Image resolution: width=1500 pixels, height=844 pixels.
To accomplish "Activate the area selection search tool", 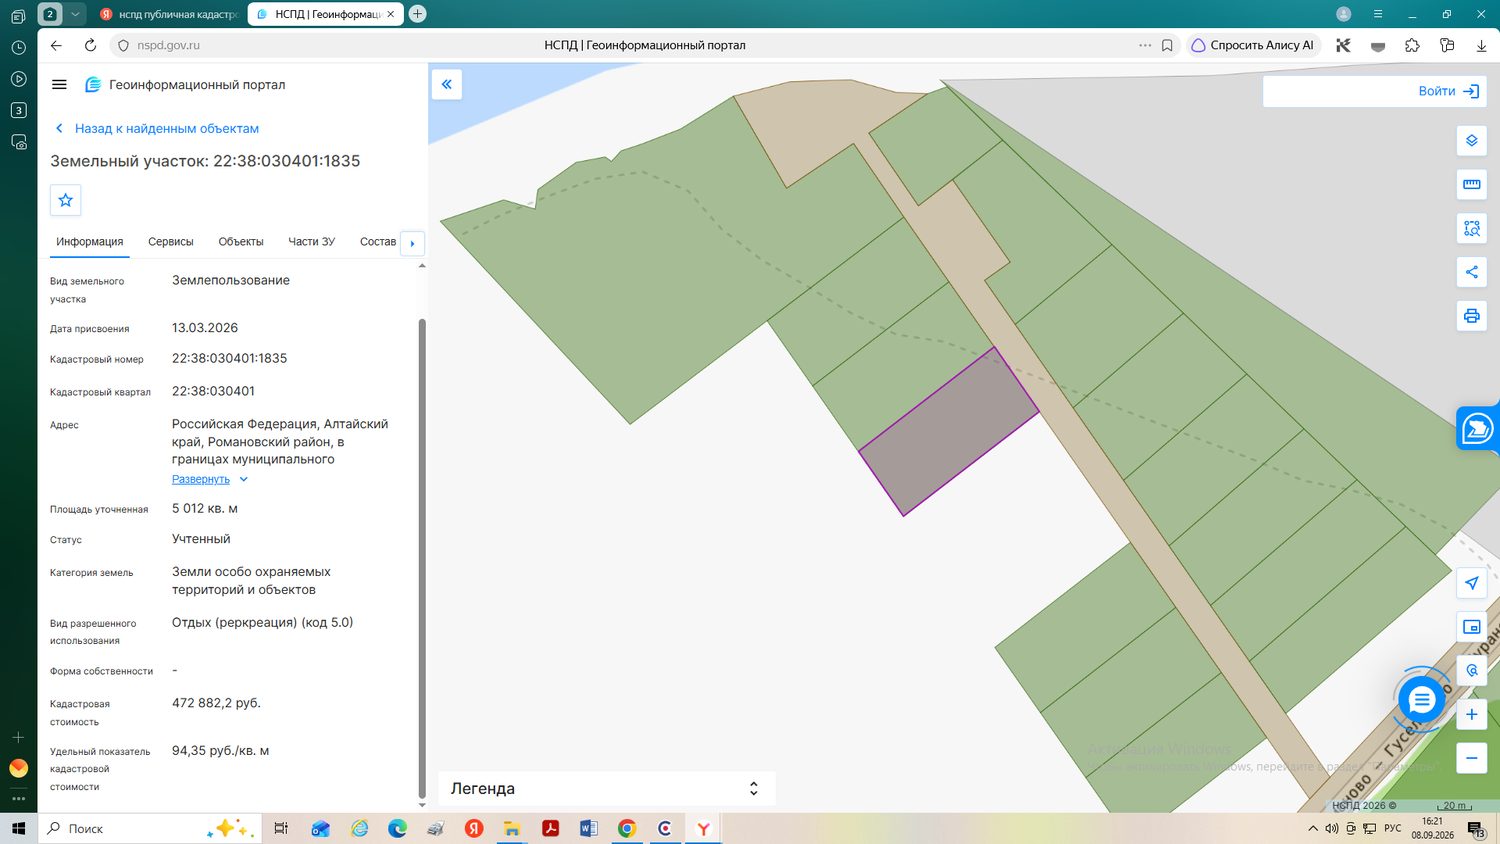I will point(1471,228).
